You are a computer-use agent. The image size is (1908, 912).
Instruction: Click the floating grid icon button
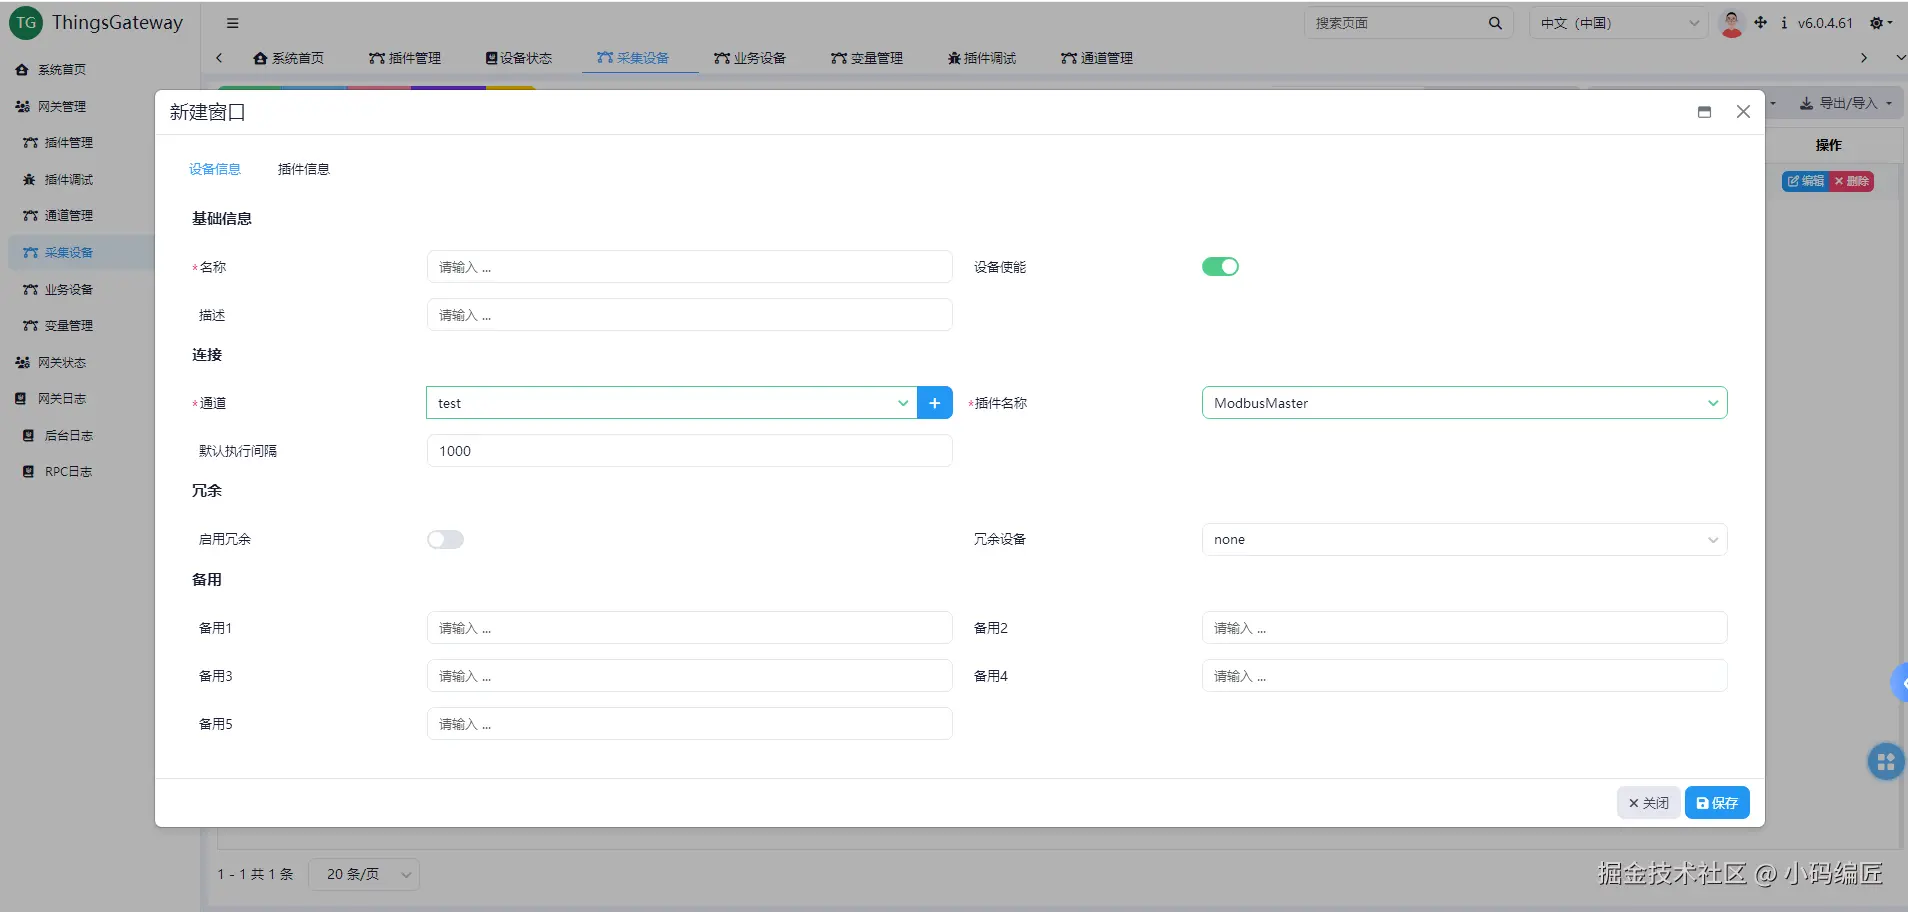[1886, 762]
